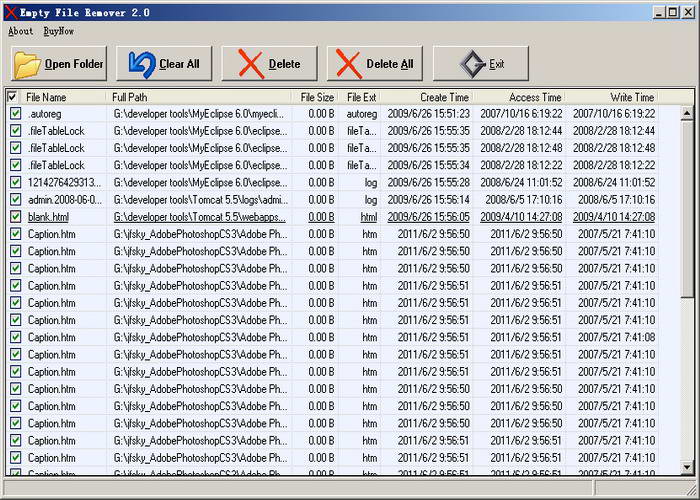
Task: Click the 2008/2/28 18:12:48 write time cell
Action: [614, 148]
